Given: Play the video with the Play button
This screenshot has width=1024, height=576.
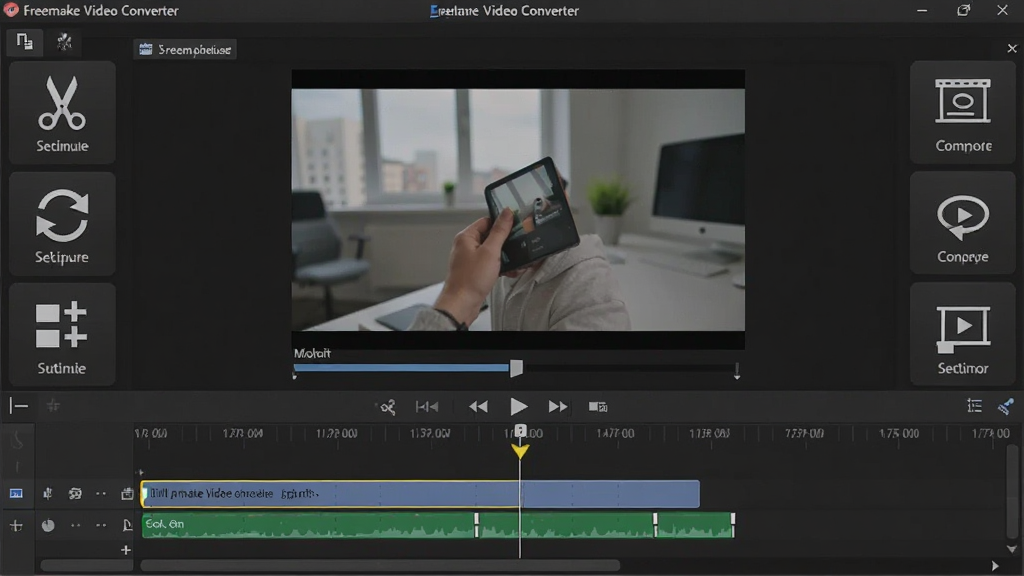Looking at the screenshot, I should tap(519, 407).
